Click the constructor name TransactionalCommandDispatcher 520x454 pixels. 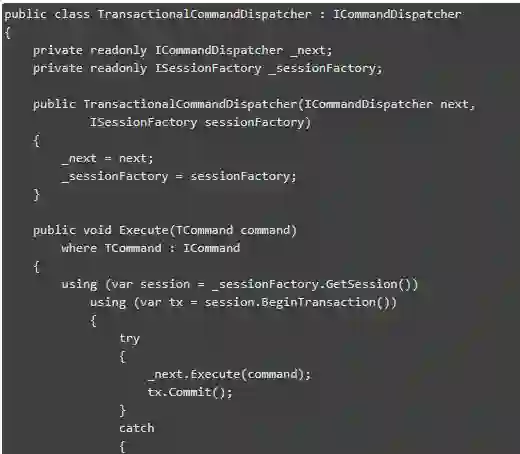pyautogui.click(x=190, y=104)
